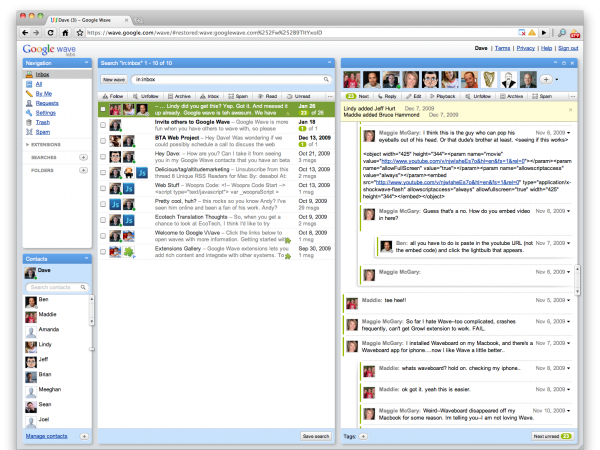Image resolution: width=600 pixels, height=450 pixels.
Task: Add a contact with plus next to Manage contacts
Action: click(84, 436)
